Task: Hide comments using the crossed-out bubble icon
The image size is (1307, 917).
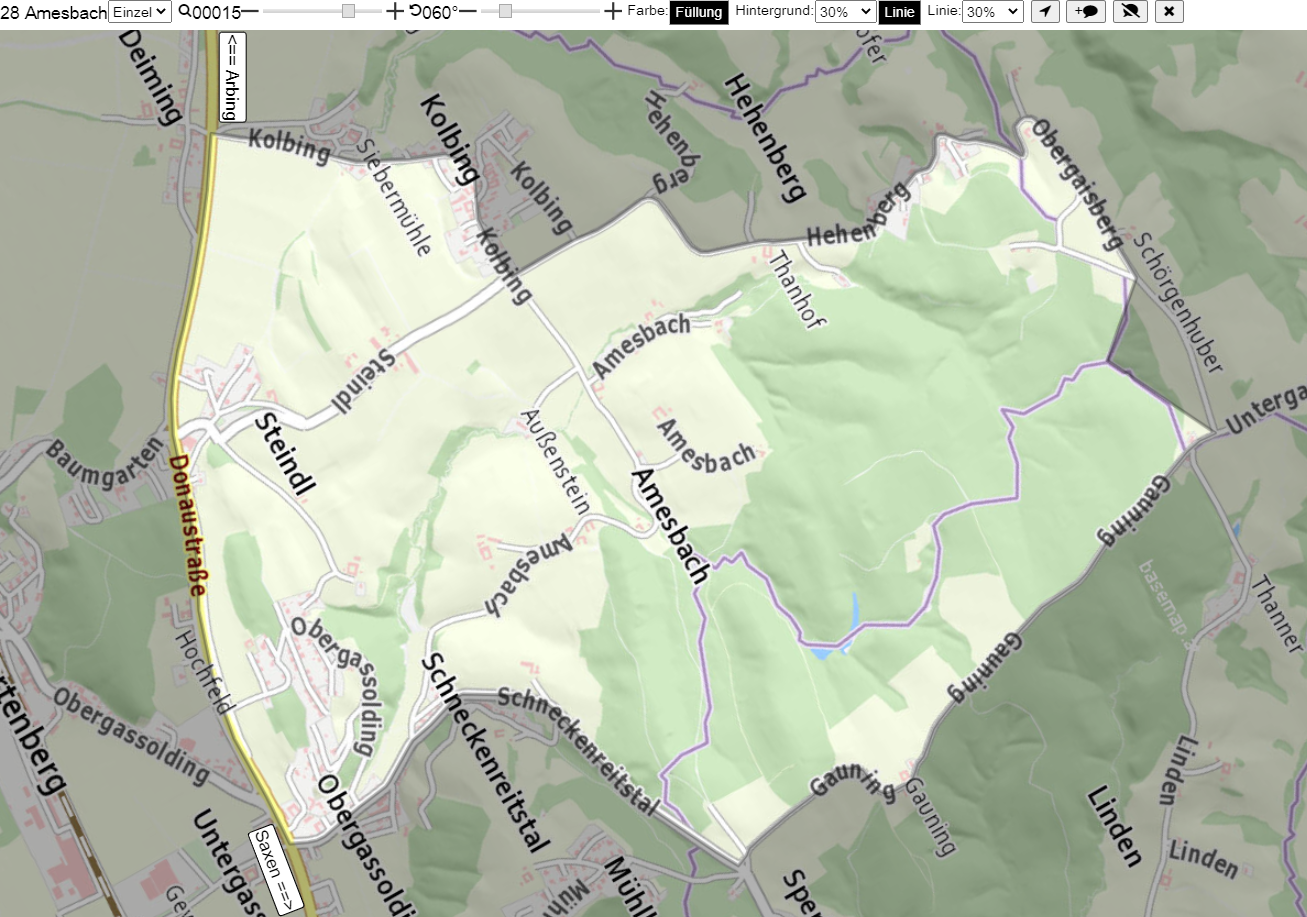Action: click(1130, 12)
